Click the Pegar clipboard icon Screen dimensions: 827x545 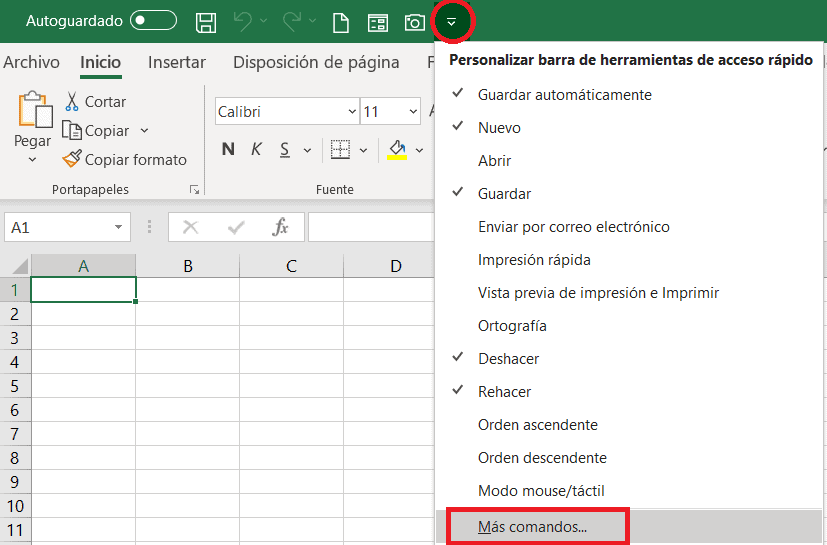point(35,110)
